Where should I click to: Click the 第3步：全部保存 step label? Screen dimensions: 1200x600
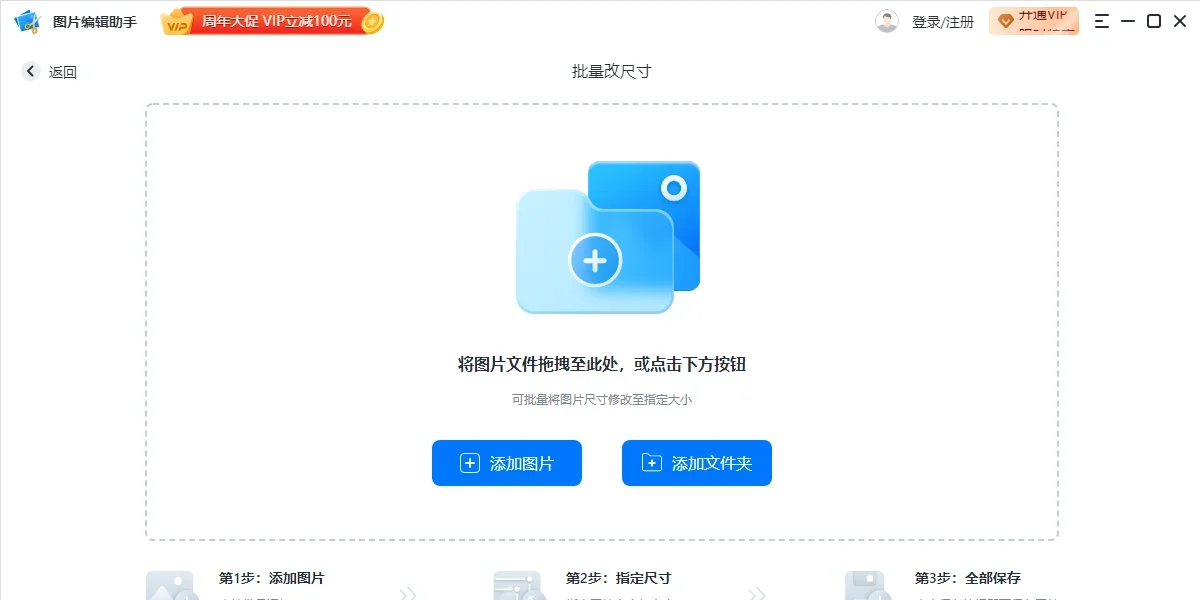(968, 578)
